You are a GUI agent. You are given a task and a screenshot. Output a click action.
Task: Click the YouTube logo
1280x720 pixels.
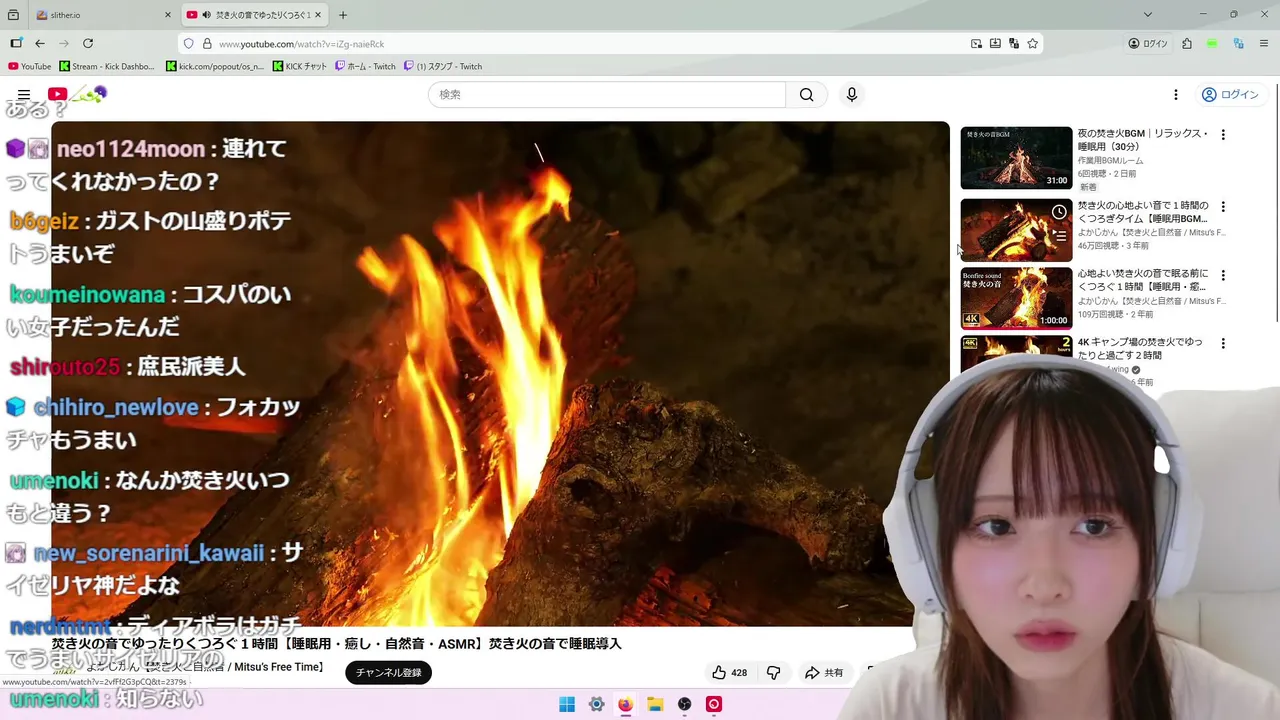tap(77, 94)
